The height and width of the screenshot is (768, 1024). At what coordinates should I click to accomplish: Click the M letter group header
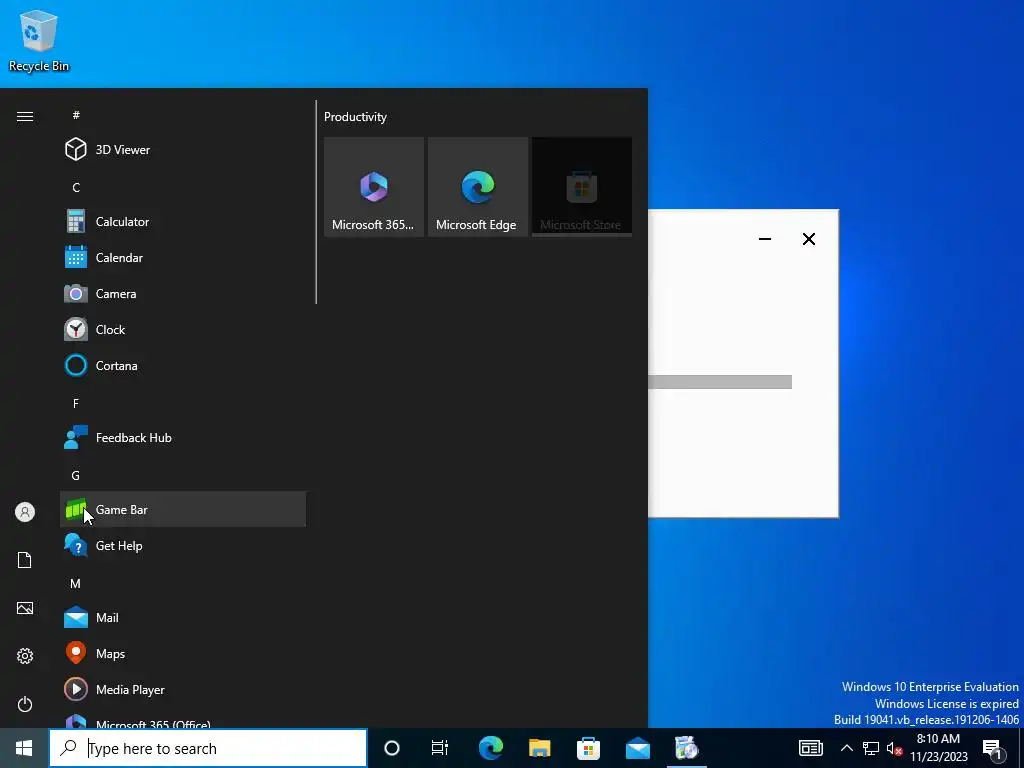pyautogui.click(x=76, y=584)
